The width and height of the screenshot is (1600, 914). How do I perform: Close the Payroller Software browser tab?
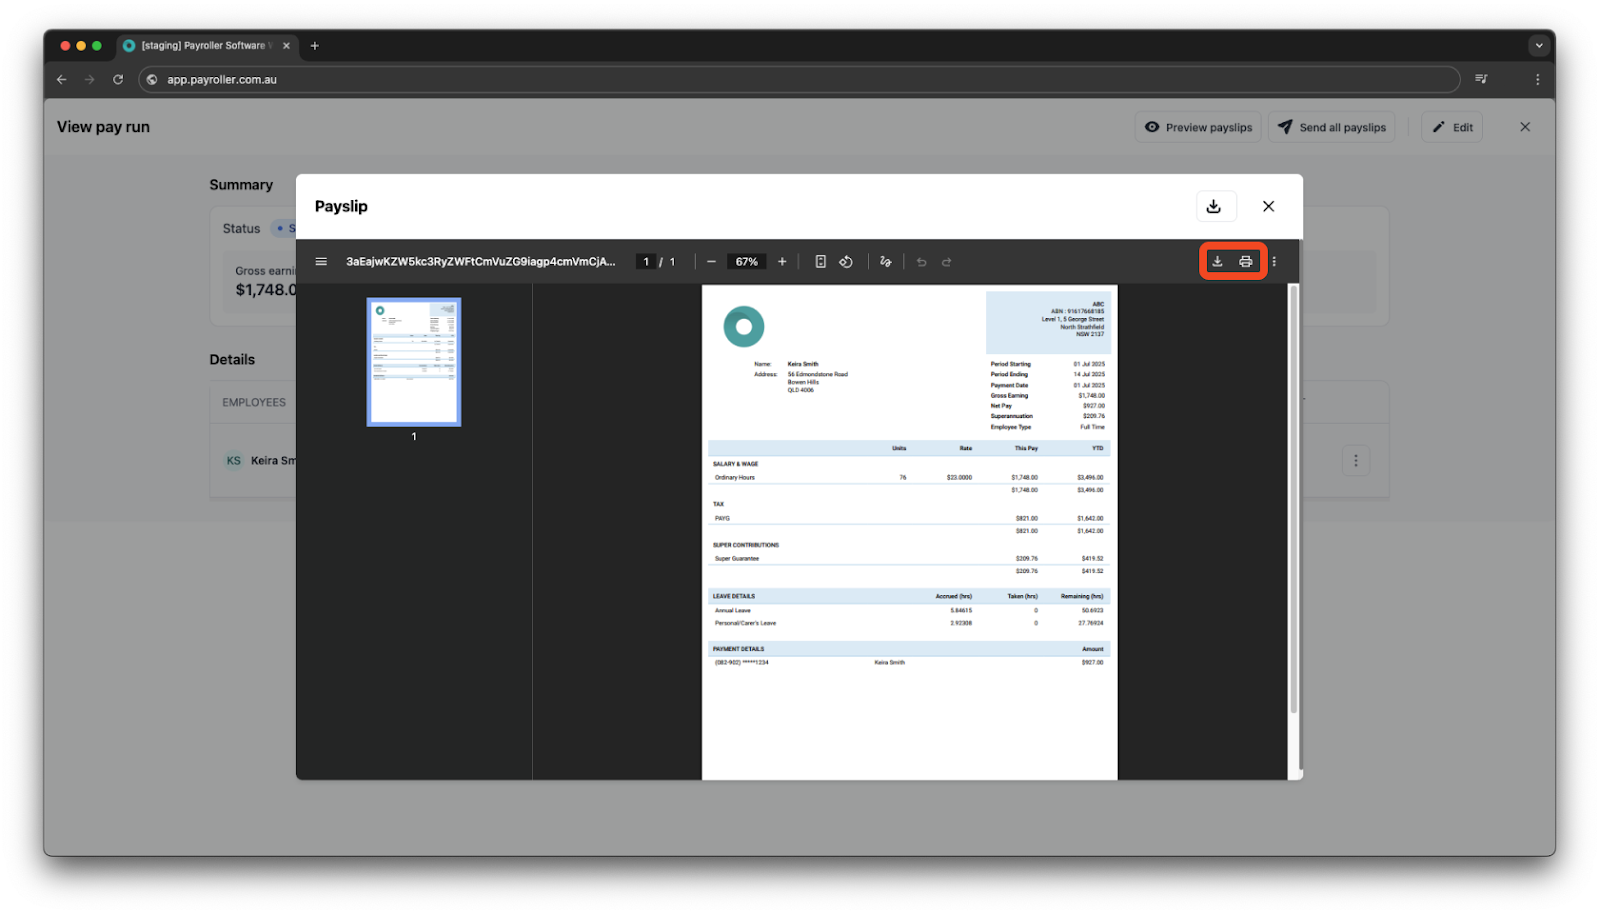coord(286,46)
